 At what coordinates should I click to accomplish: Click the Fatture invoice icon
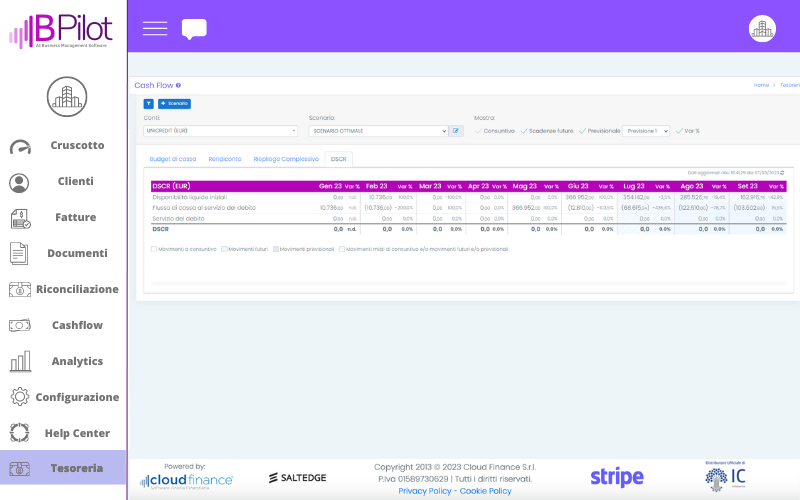point(20,219)
